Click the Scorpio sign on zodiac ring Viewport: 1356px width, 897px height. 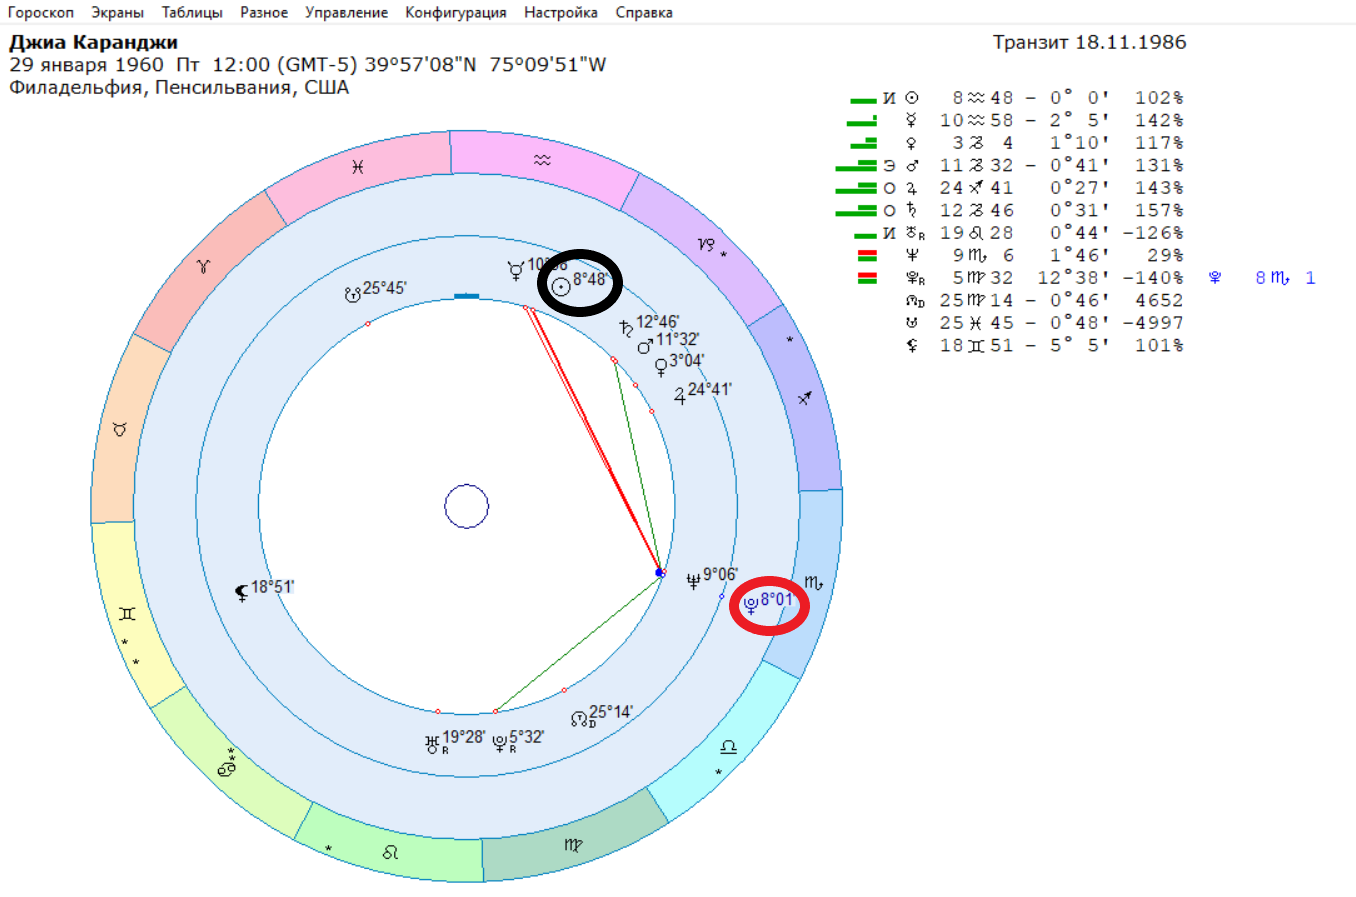(813, 583)
